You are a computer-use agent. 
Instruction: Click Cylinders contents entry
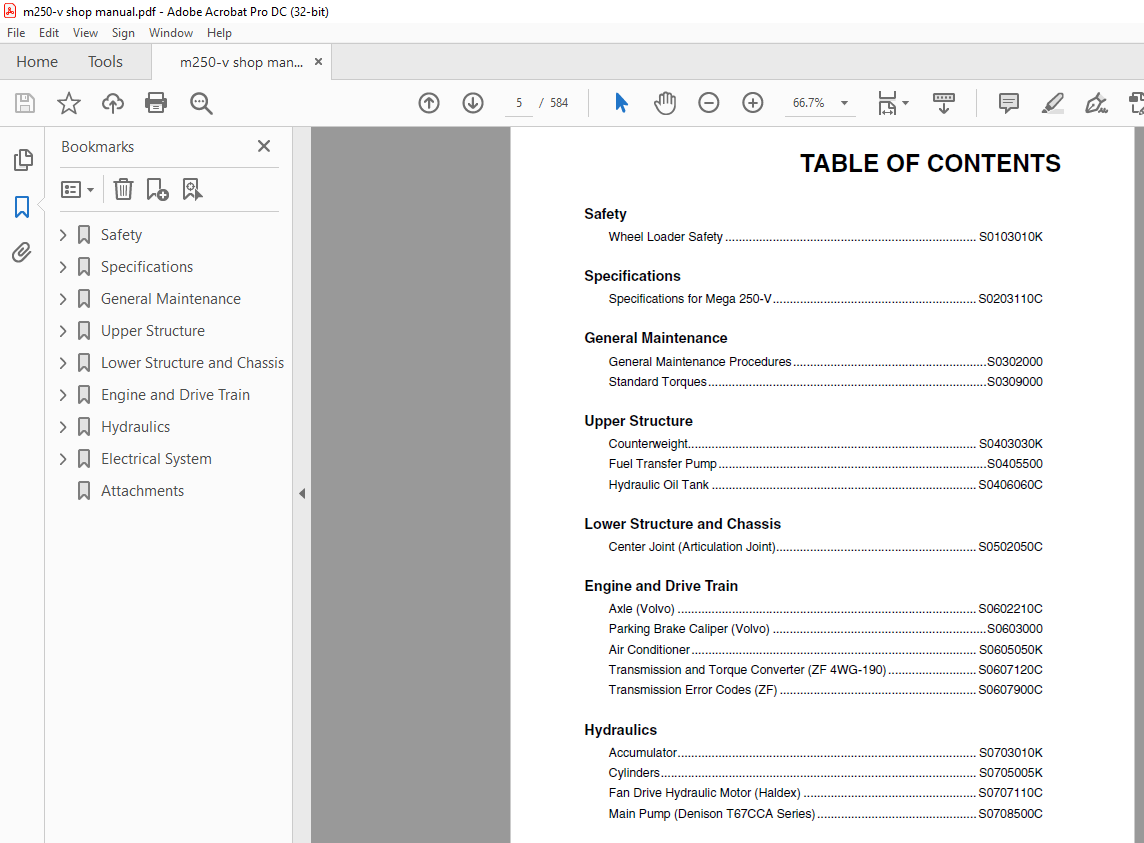(x=825, y=773)
